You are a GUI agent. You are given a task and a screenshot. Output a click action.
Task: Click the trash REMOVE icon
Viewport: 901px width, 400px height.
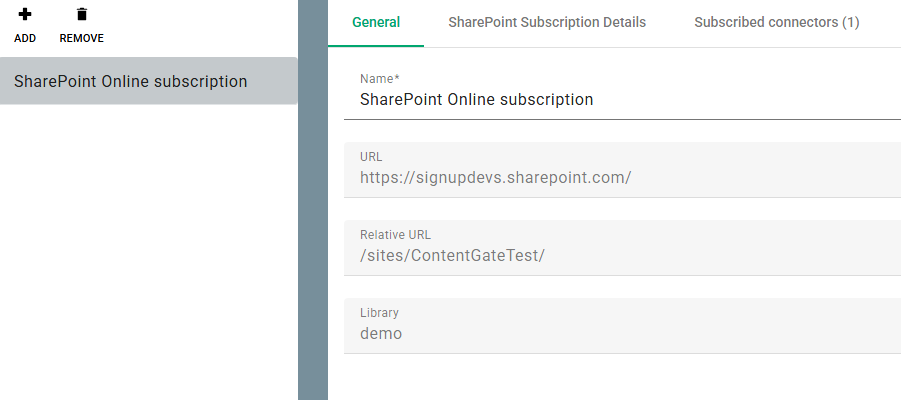coord(82,14)
